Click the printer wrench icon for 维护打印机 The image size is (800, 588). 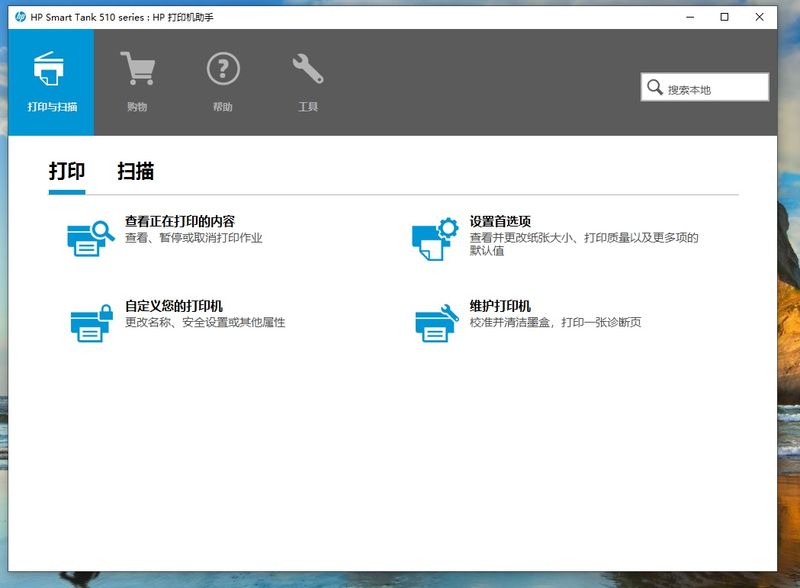(437, 323)
